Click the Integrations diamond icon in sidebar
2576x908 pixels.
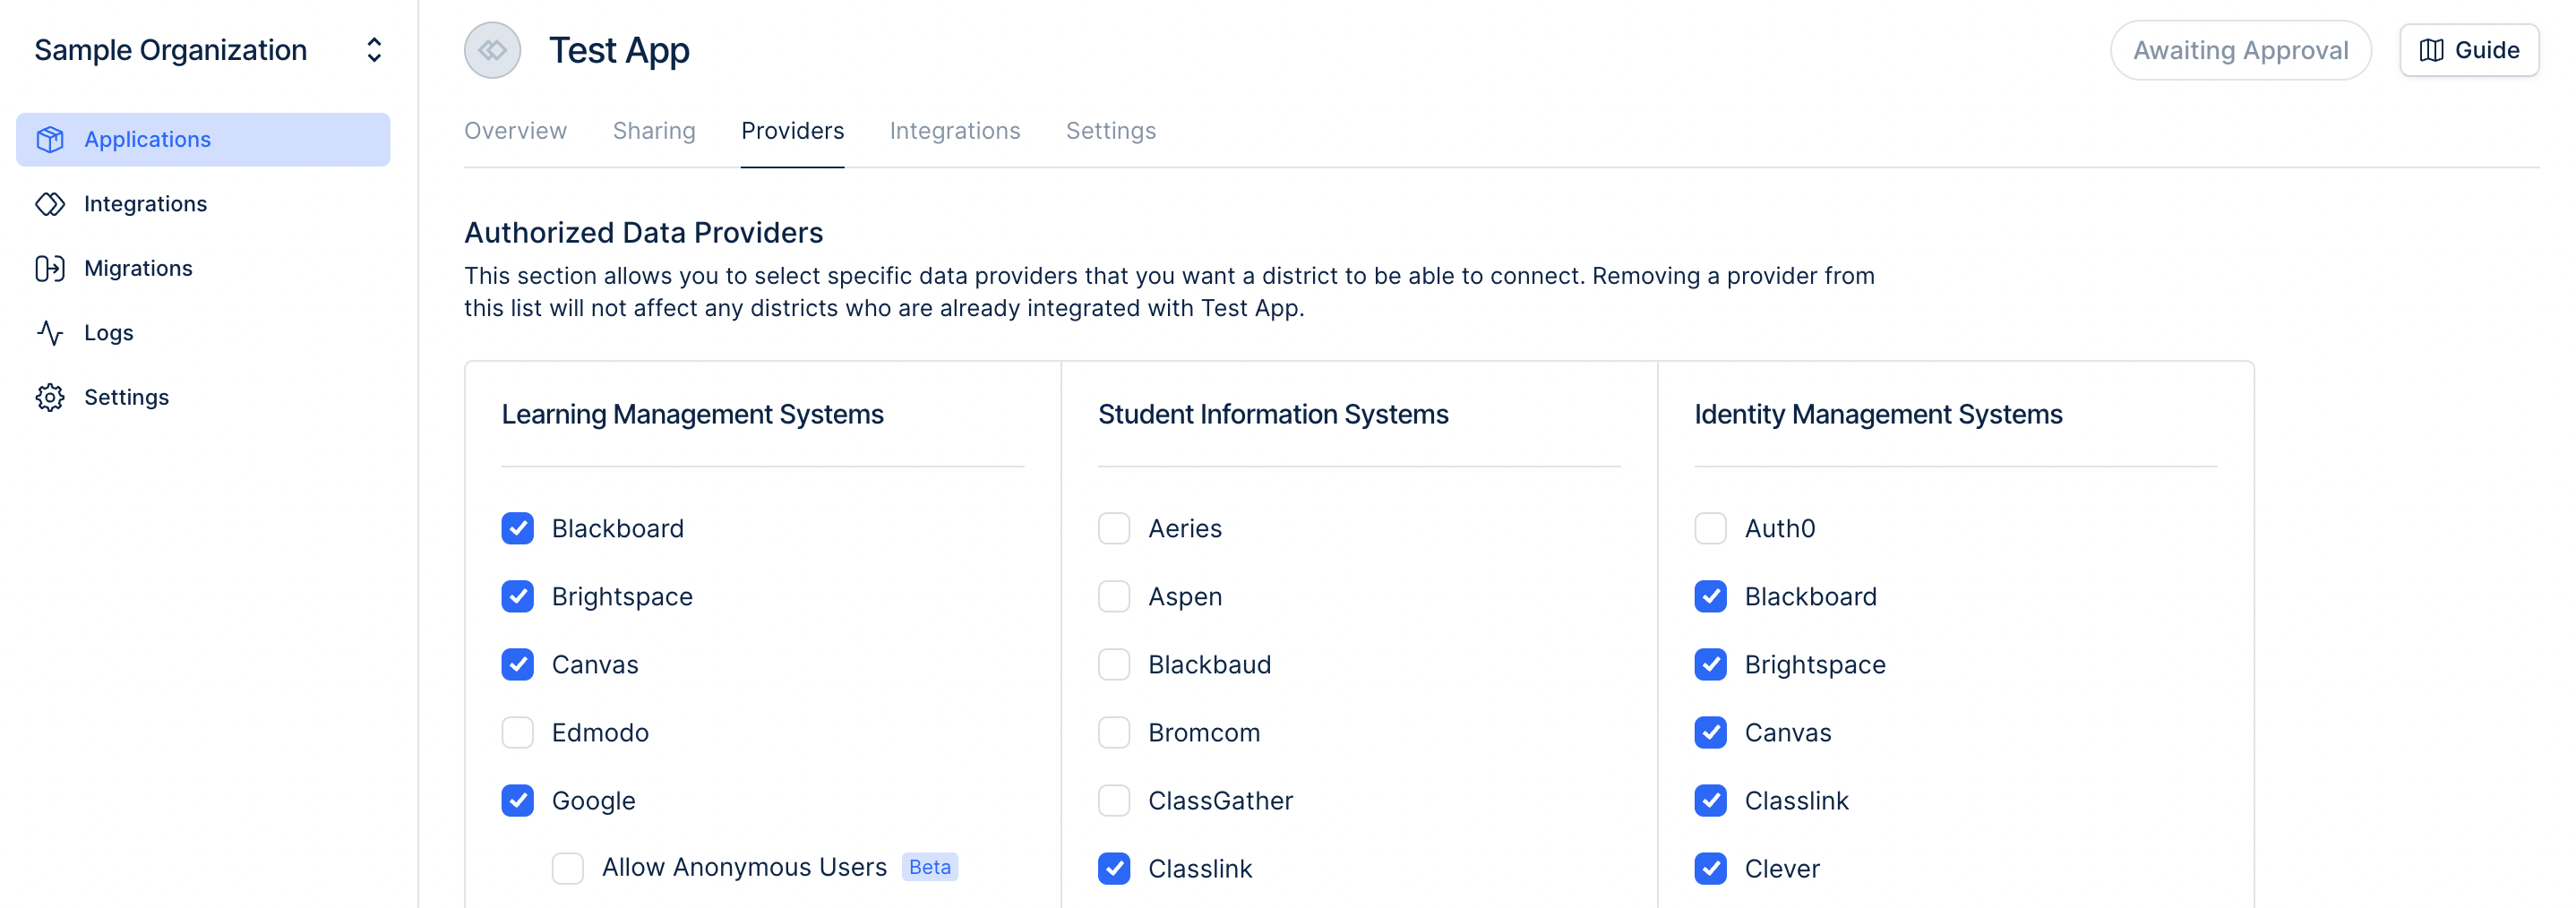[x=50, y=204]
